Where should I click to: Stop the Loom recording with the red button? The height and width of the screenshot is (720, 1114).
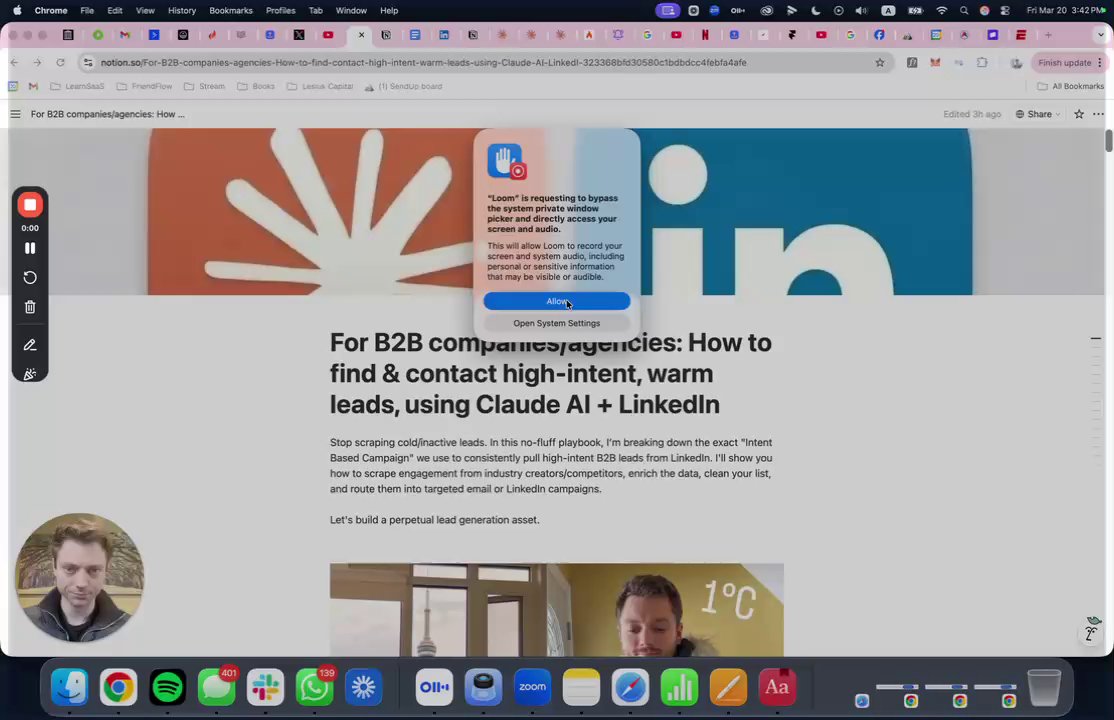[x=30, y=205]
